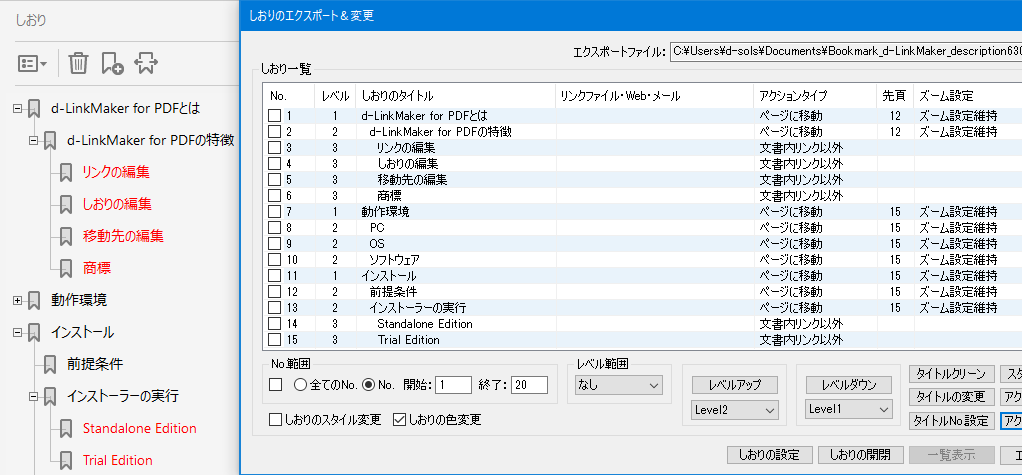1022x475 pixels.
Task: Toggle the No範囲 checkbox
Action: pos(276,385)
